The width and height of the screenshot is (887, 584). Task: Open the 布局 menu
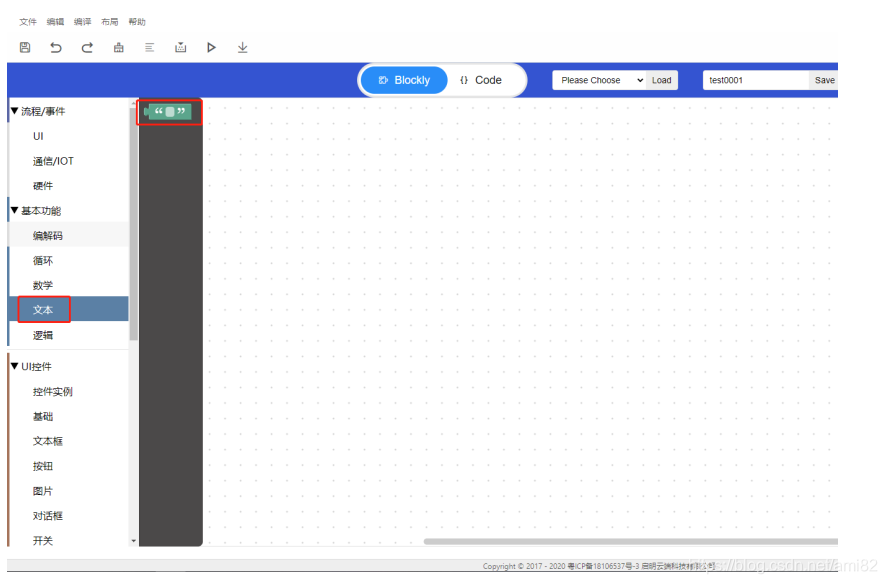click(110, 22)
